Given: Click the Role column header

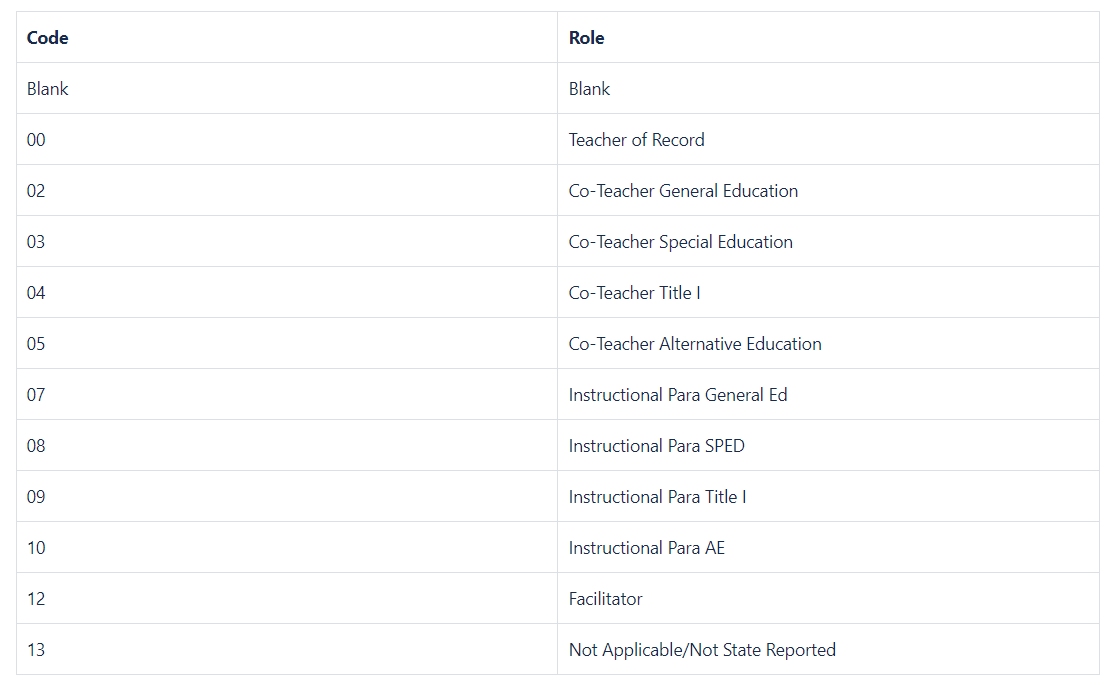Looking at the screenshot, I should pyautogui.click(x=587, y=38).
